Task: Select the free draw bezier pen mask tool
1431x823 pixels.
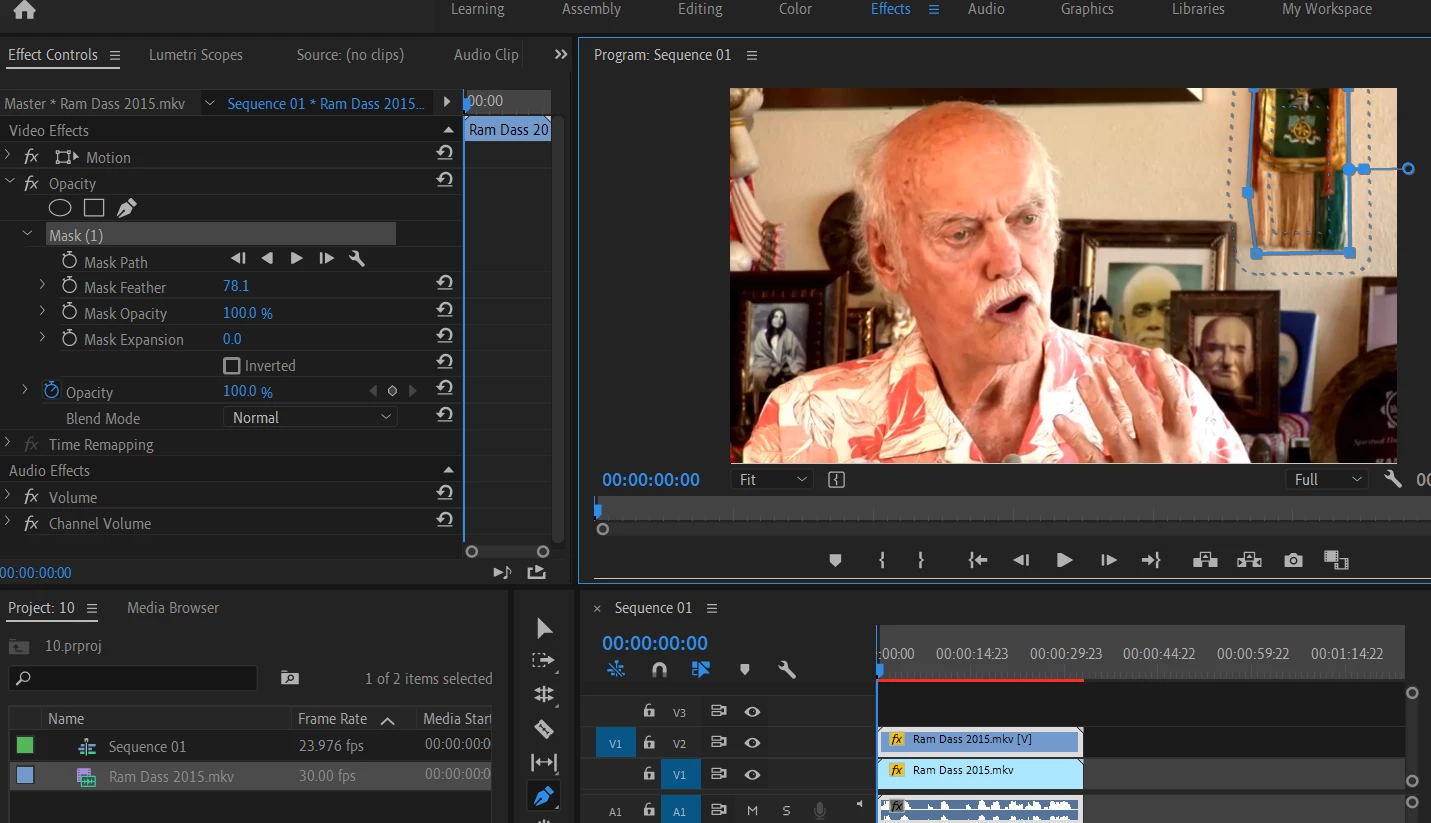Action: pos(127,208)
